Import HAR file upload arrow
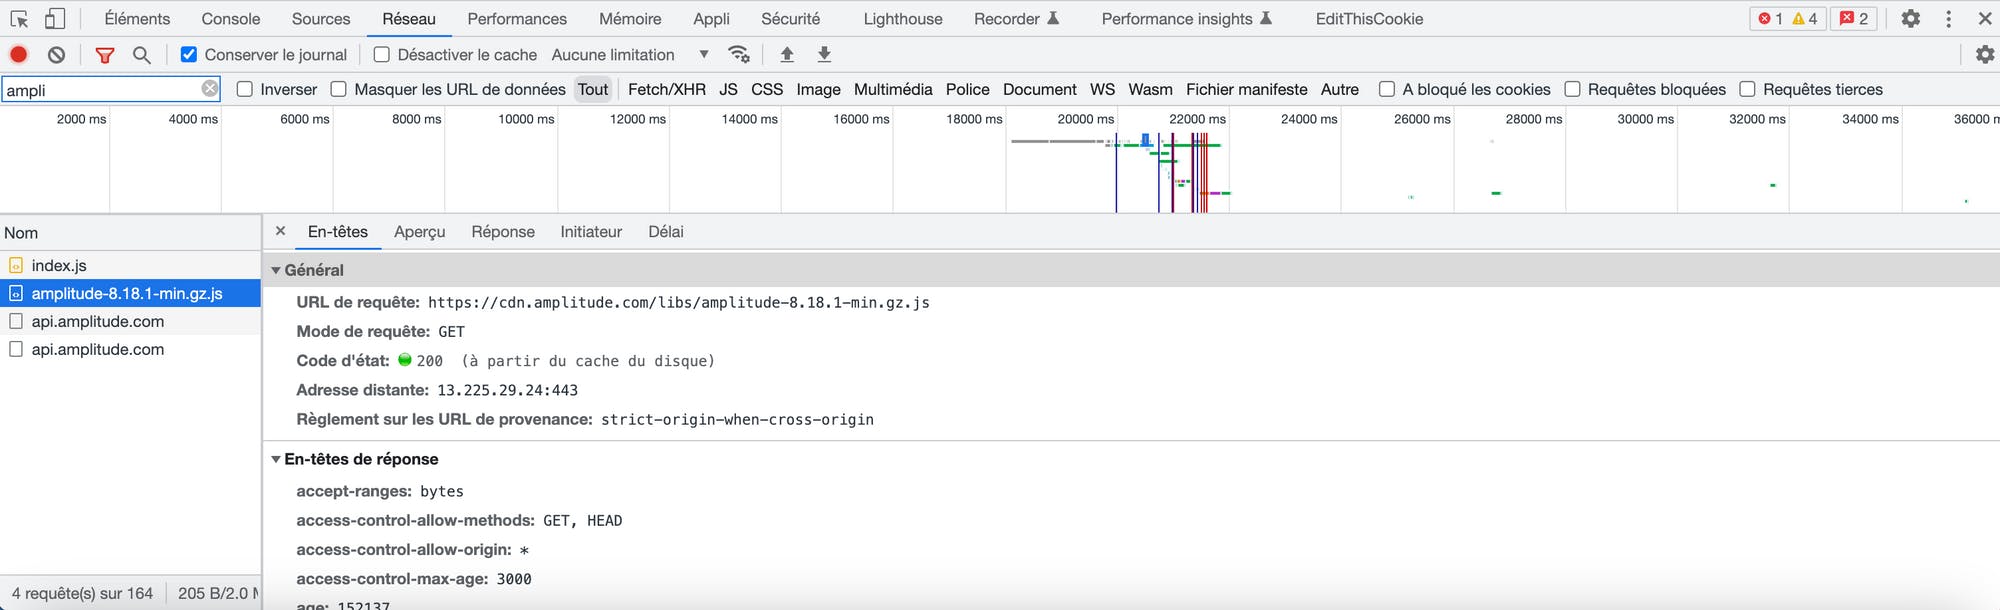The image size is (2000, 610). coord(787,54)
